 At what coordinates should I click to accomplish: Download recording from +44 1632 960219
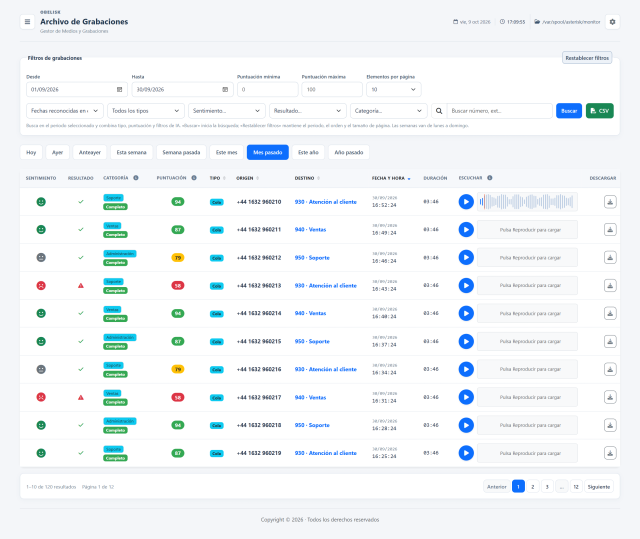click(610, 453)
